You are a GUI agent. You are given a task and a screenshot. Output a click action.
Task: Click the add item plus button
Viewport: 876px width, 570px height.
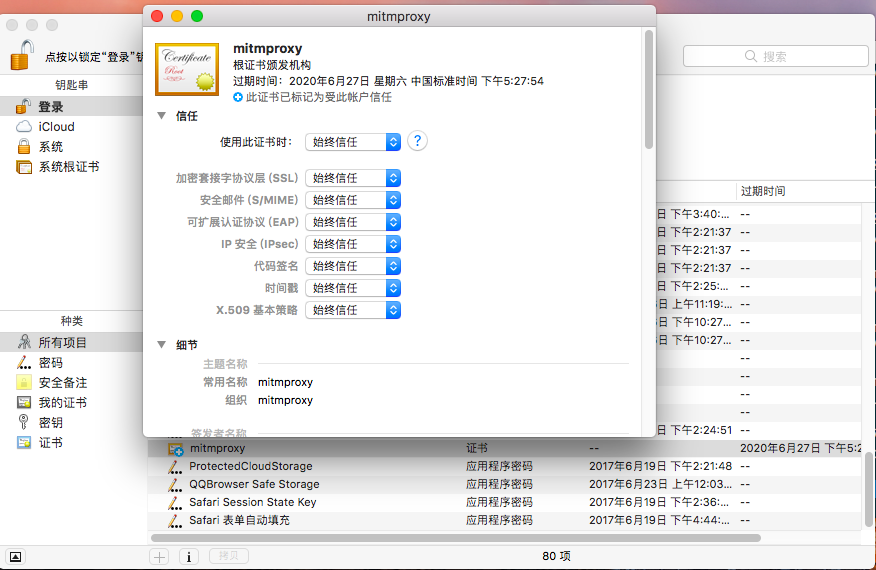159,557
